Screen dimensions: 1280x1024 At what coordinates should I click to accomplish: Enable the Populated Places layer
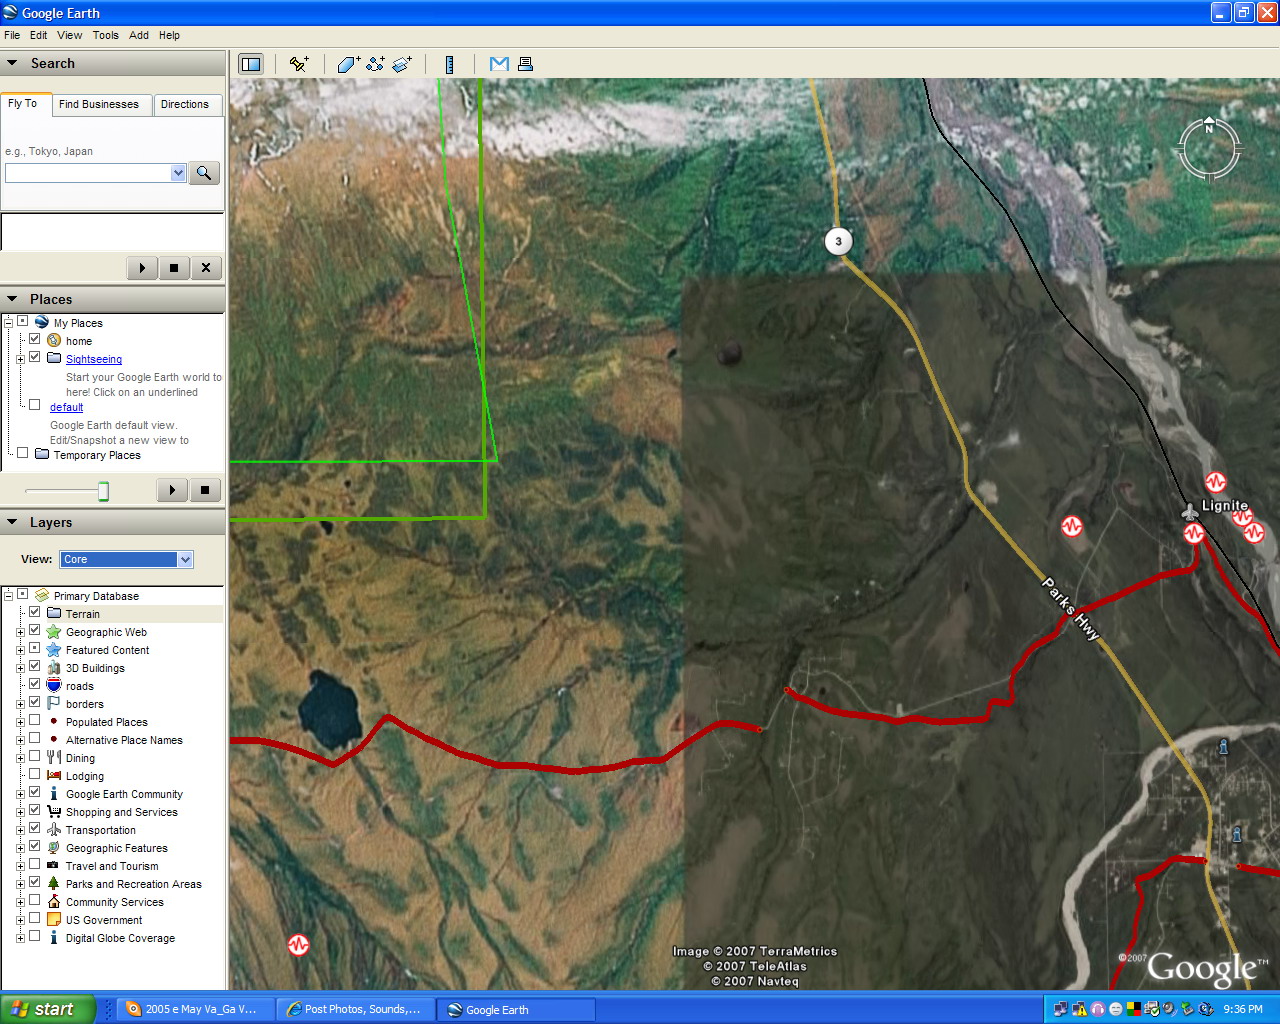click(x=35, y=721)
